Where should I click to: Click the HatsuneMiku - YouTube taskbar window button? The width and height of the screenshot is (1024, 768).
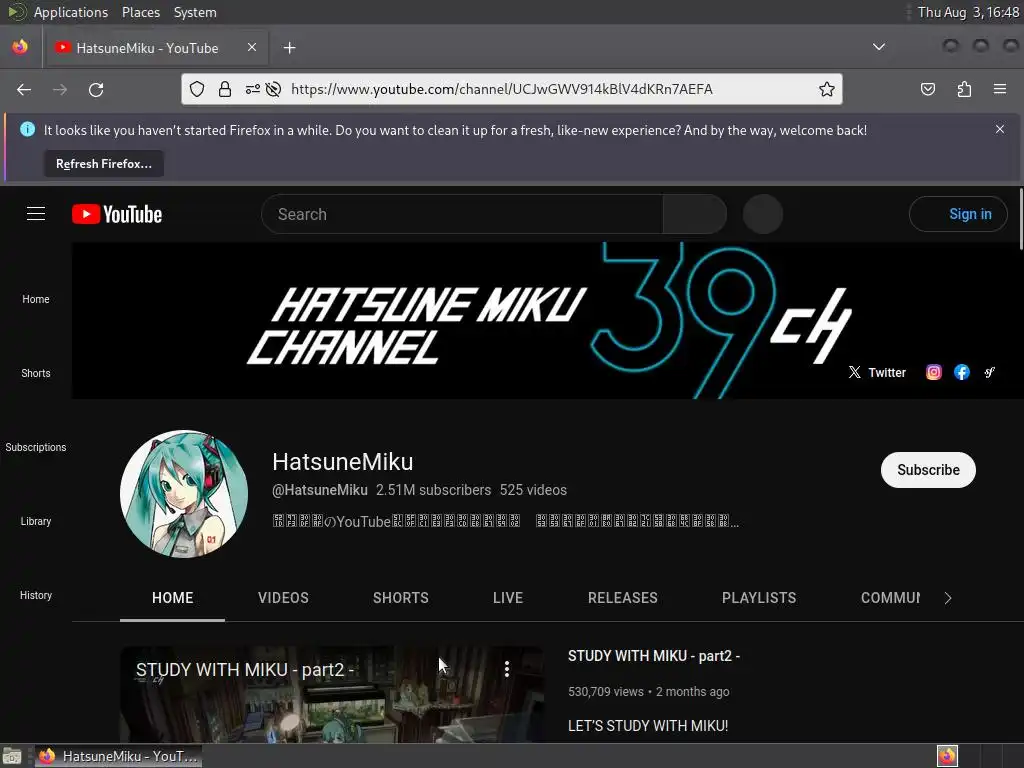point(118,756)
